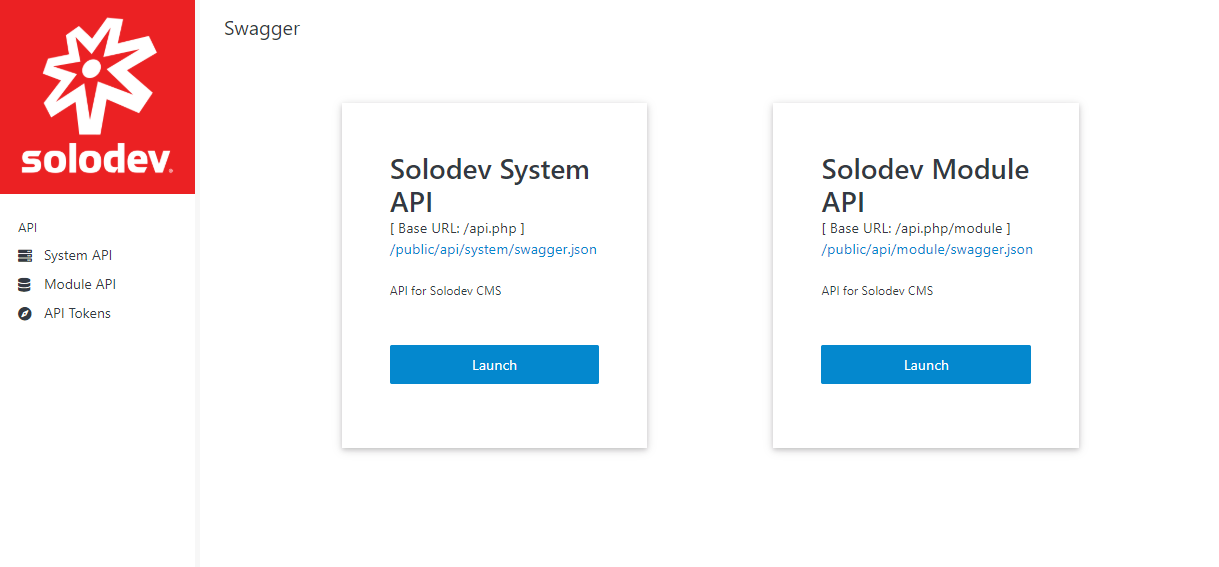Click the Base URL /api.php text
Image resolution: width=1219 pixels, height=567 pixels.
457,229
